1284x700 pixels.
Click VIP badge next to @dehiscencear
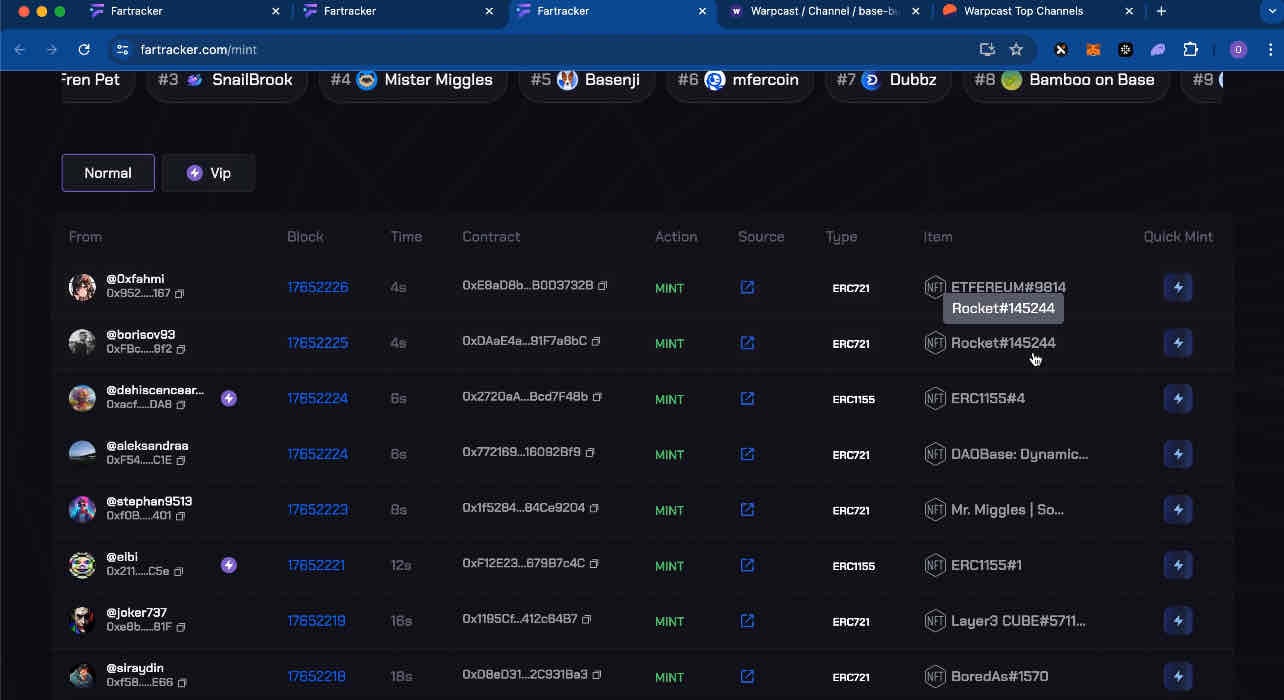(229, 398)
